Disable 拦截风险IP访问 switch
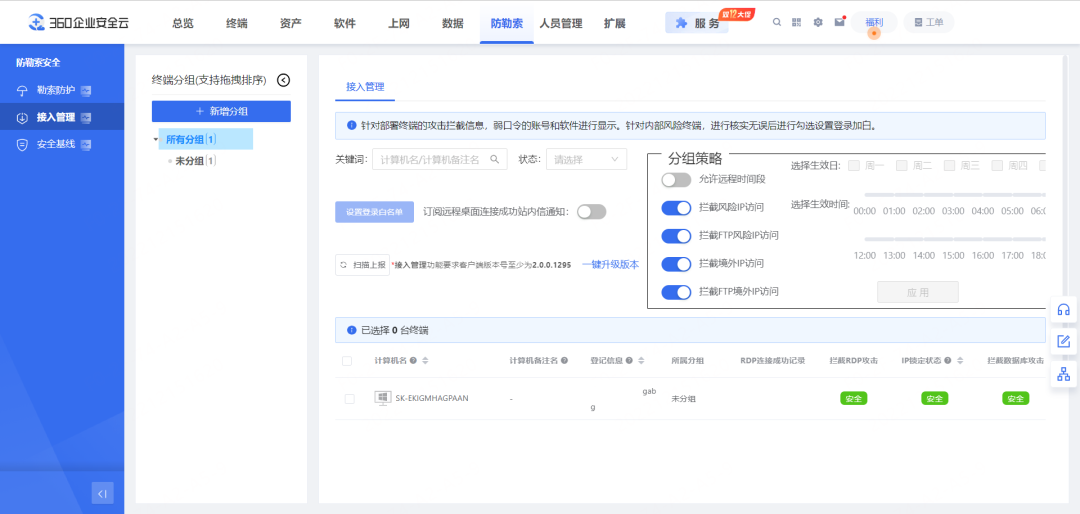1080x514 pixels. 677,208
